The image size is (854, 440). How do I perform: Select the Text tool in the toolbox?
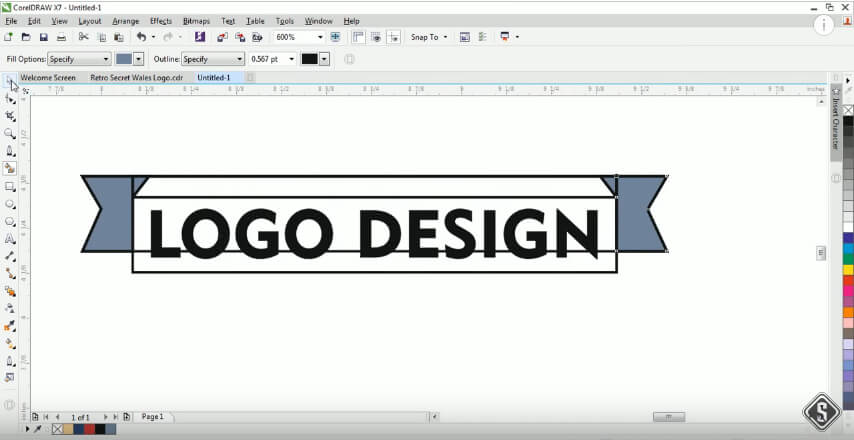(10, 239)
